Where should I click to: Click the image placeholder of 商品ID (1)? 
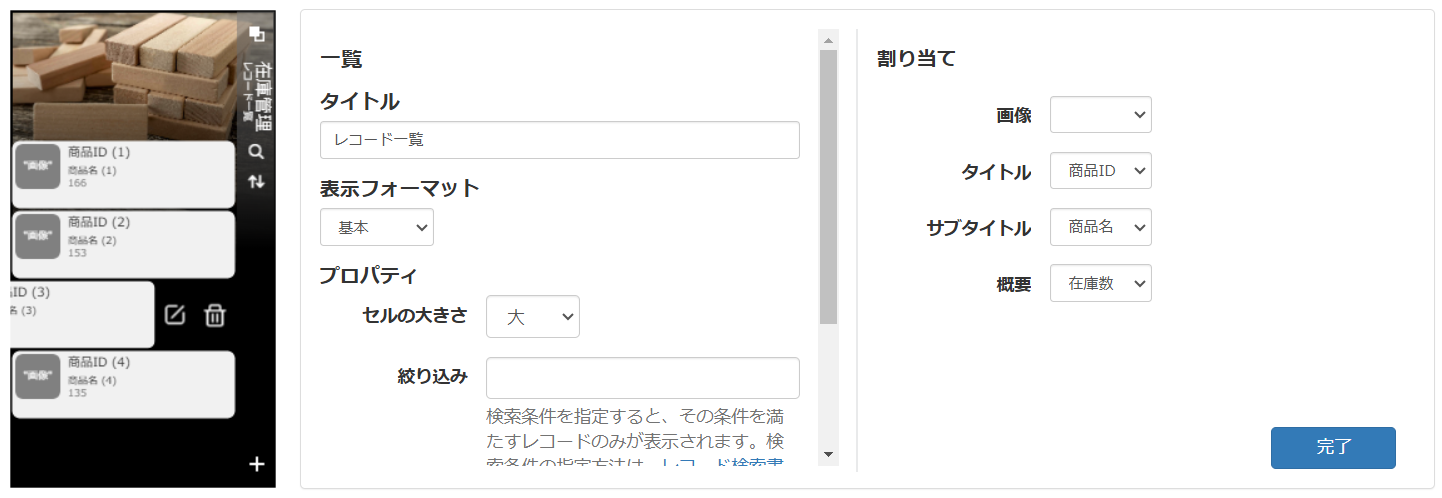(x=38, y=165)
